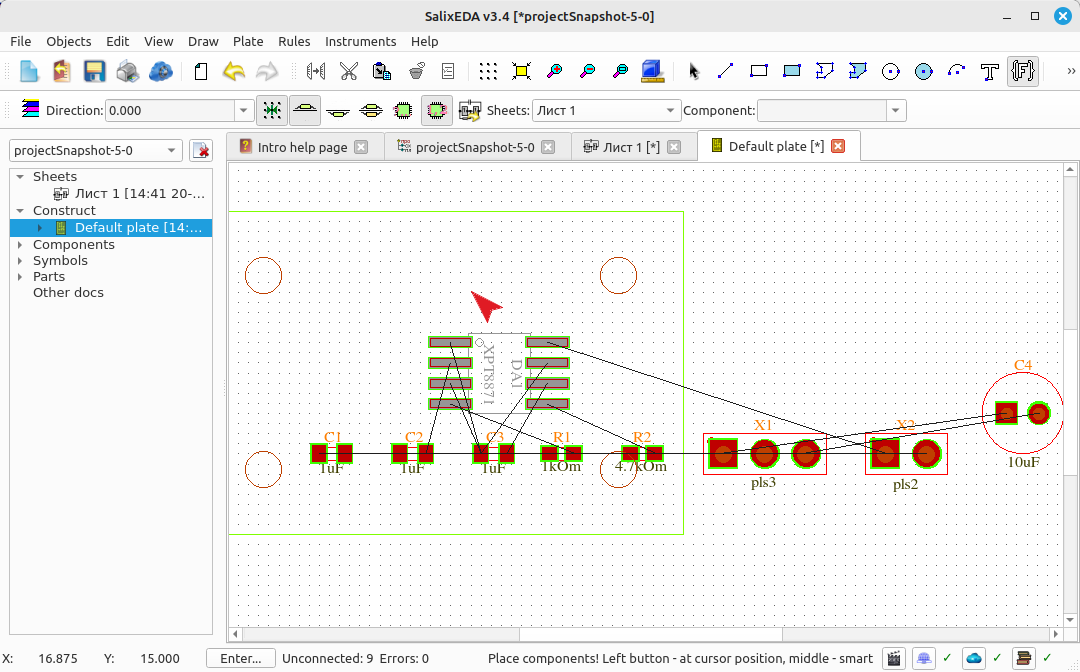The height and width of the screenshot is (672, 1080).
Task: Print with the printer icon
Action: (127, 71)
